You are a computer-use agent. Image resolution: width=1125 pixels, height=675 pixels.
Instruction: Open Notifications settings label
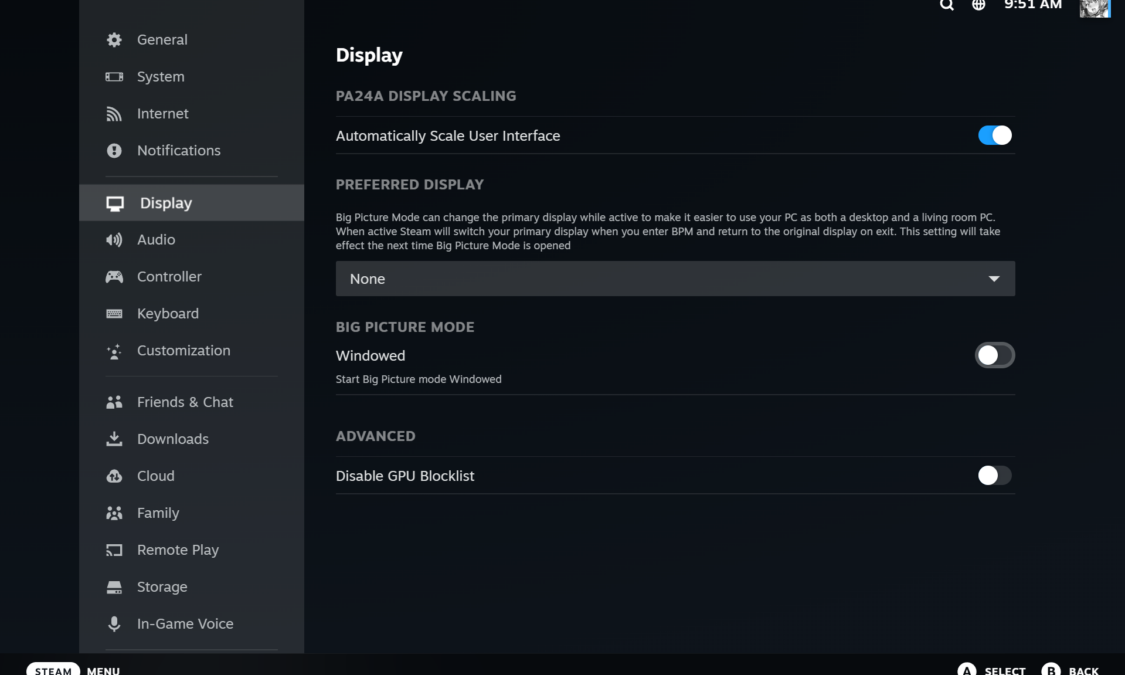tap(179, 151)
